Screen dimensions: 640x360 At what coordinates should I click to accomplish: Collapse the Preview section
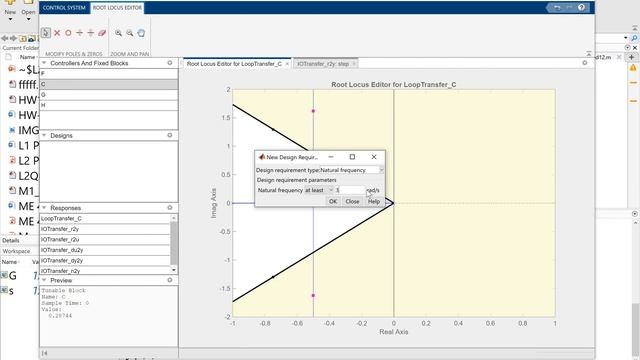44,280
